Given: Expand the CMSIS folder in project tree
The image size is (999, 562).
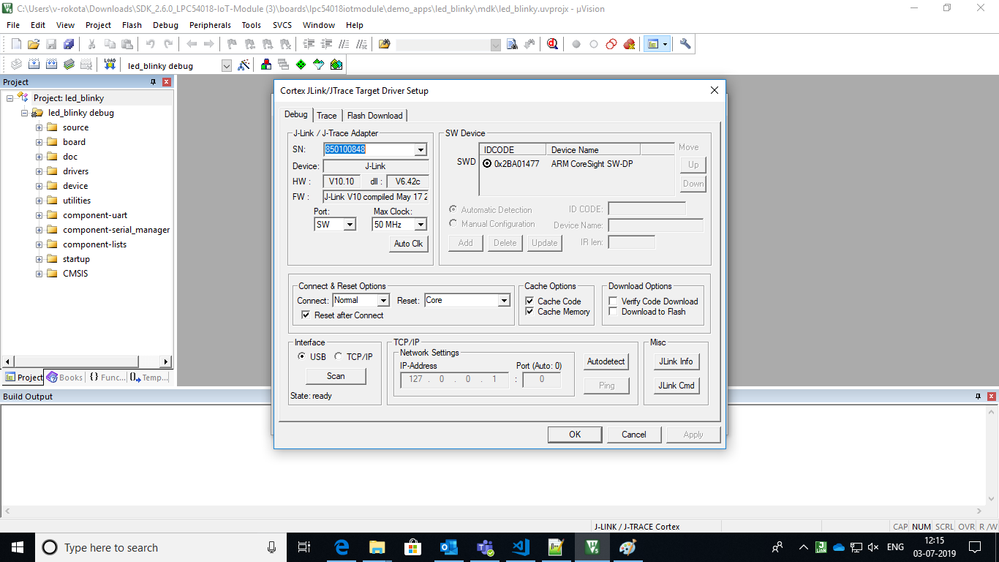Looking at the screenshot, I should (x=39, y=274).
